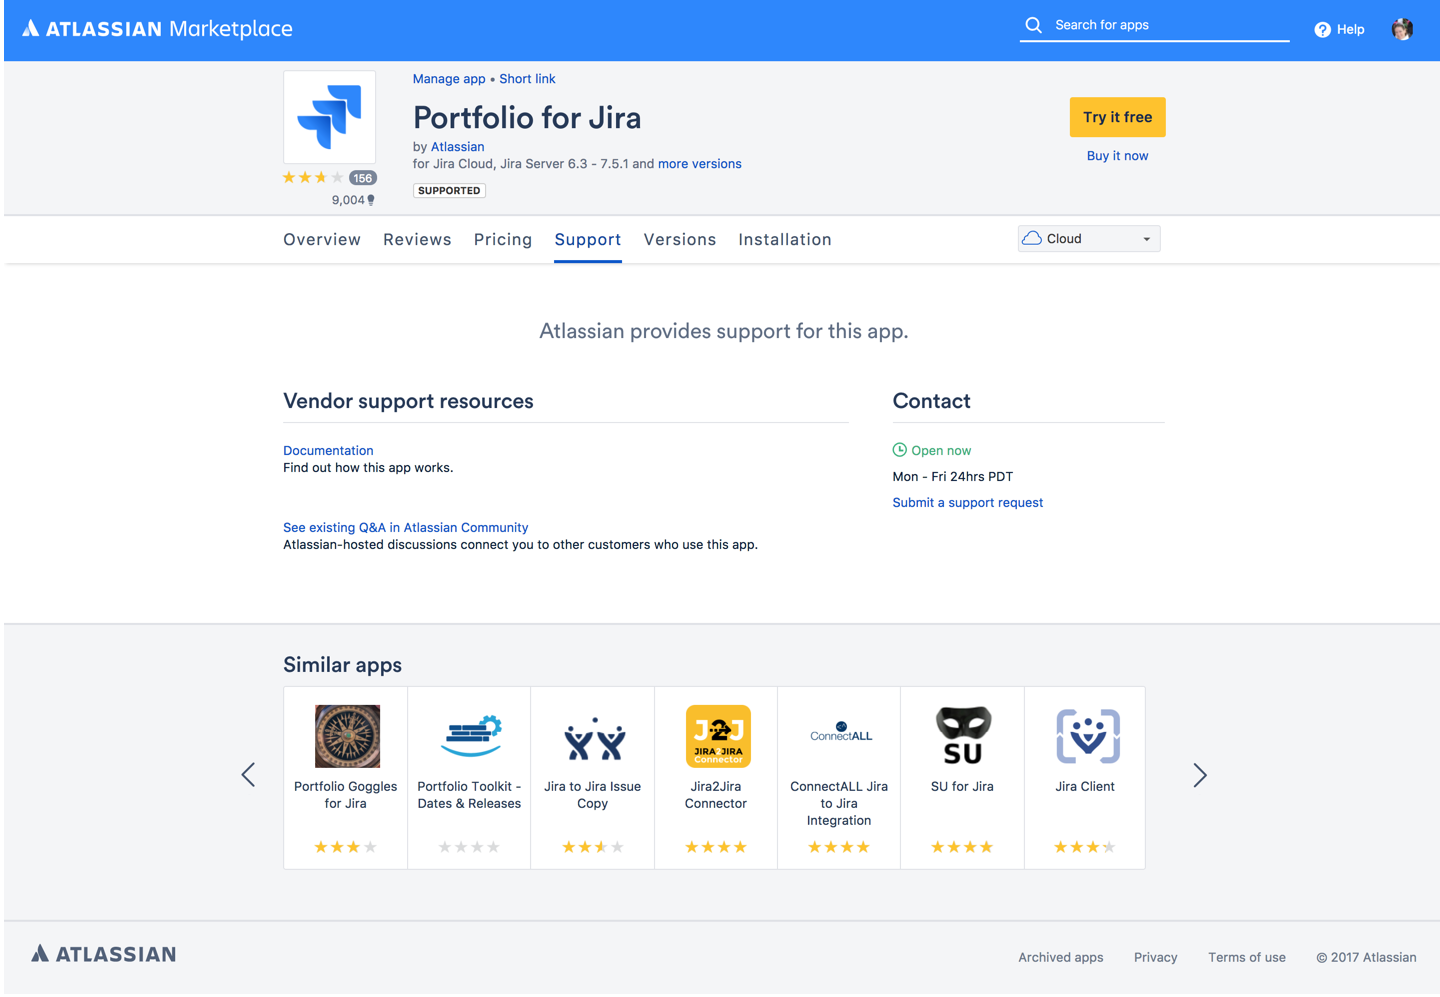Click the Try it free button
This screenshot has width=1440, height=997.
pos(1118,117)
